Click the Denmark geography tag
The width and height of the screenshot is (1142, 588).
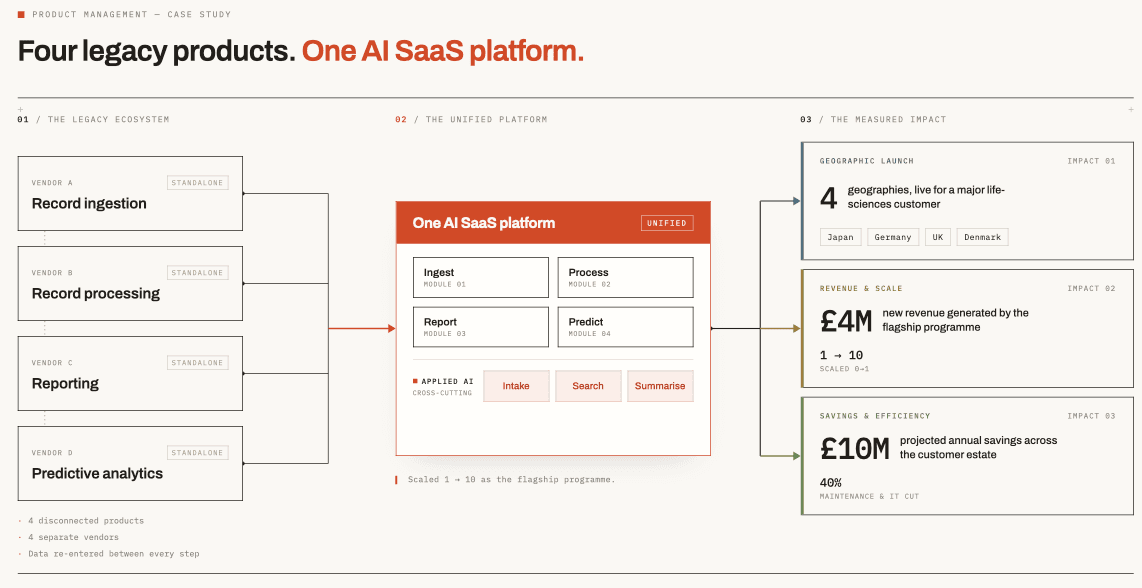pyautogui.click(x=982, y=237)
